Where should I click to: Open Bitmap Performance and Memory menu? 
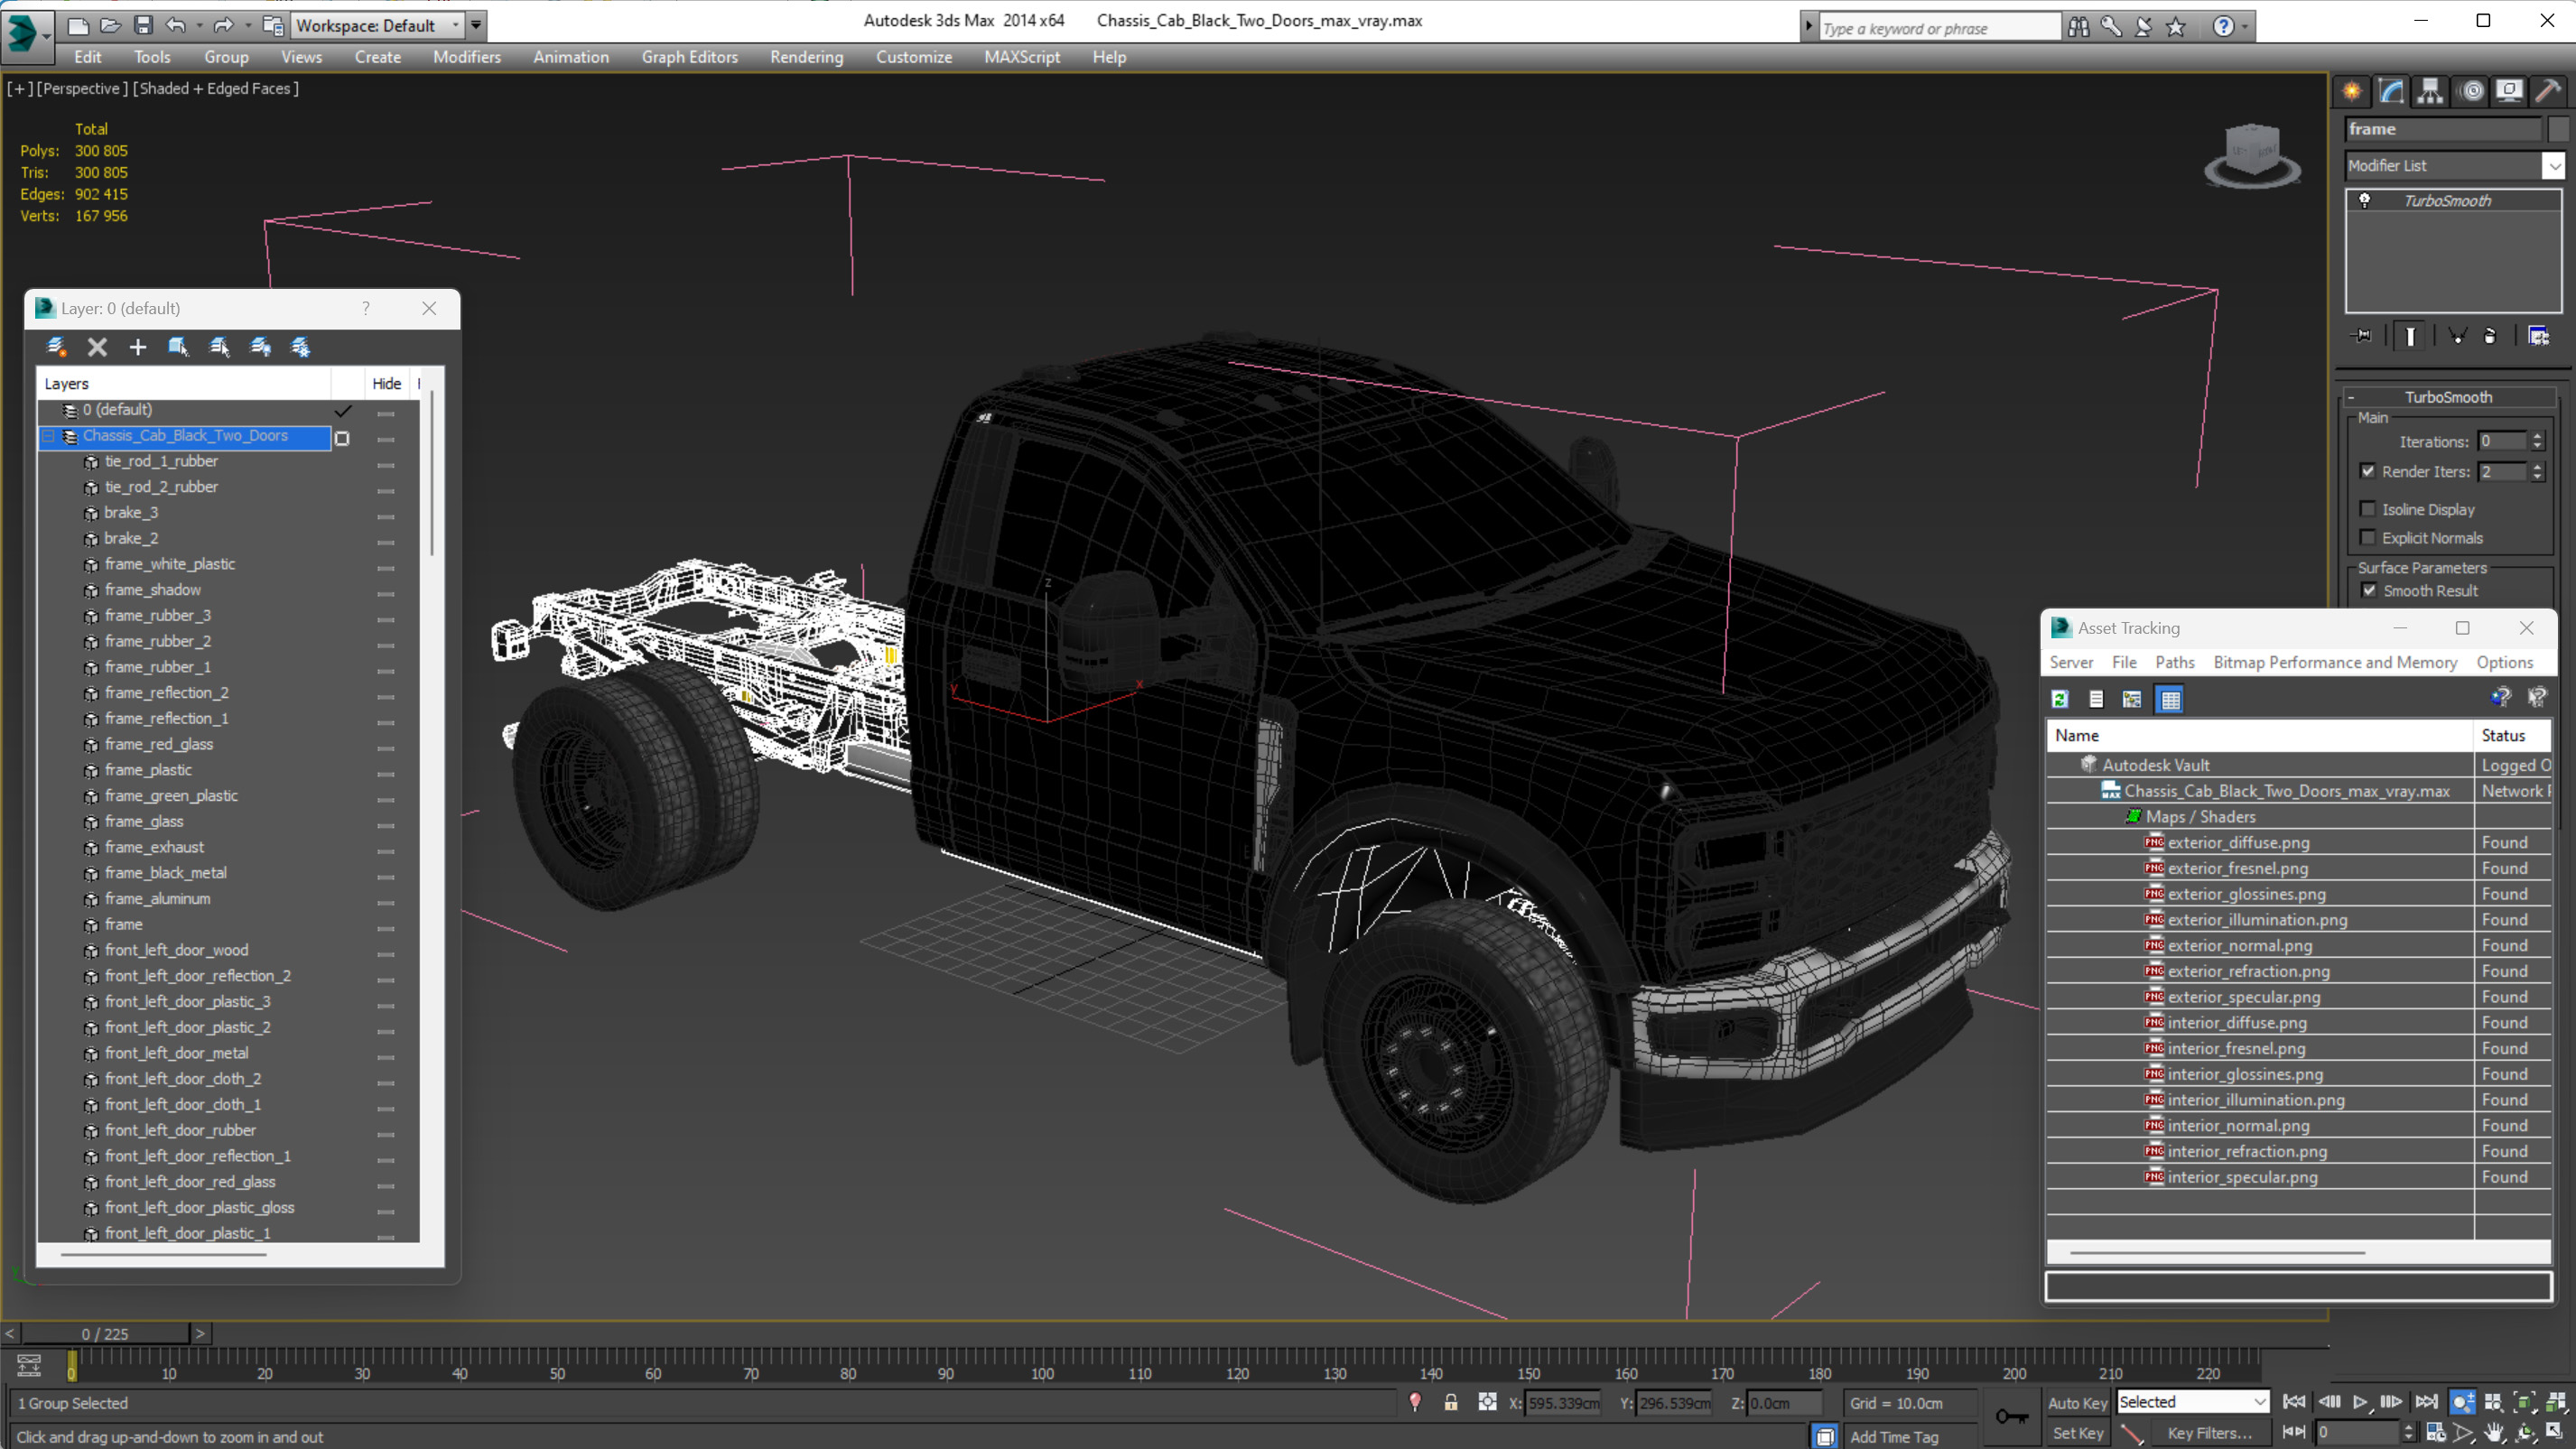(x=2335, y=662)
